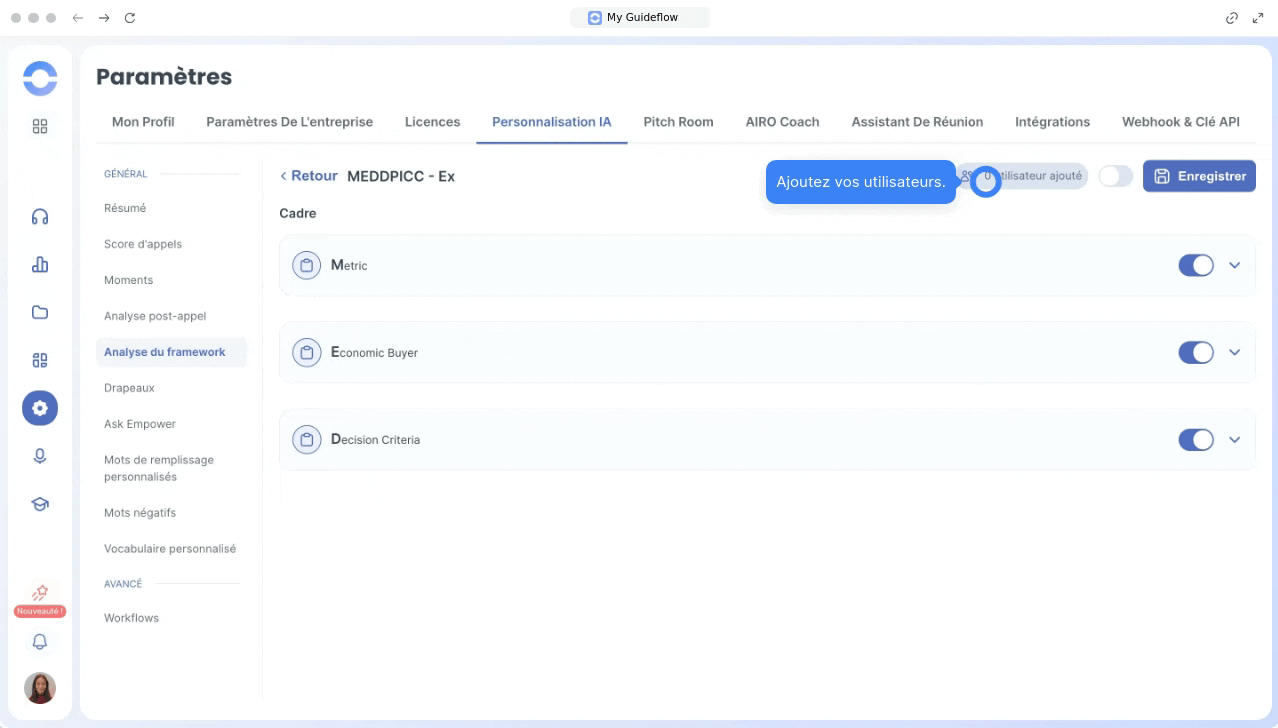
Task: Disable the Metric toggle switch
Action: point(1195,265)
